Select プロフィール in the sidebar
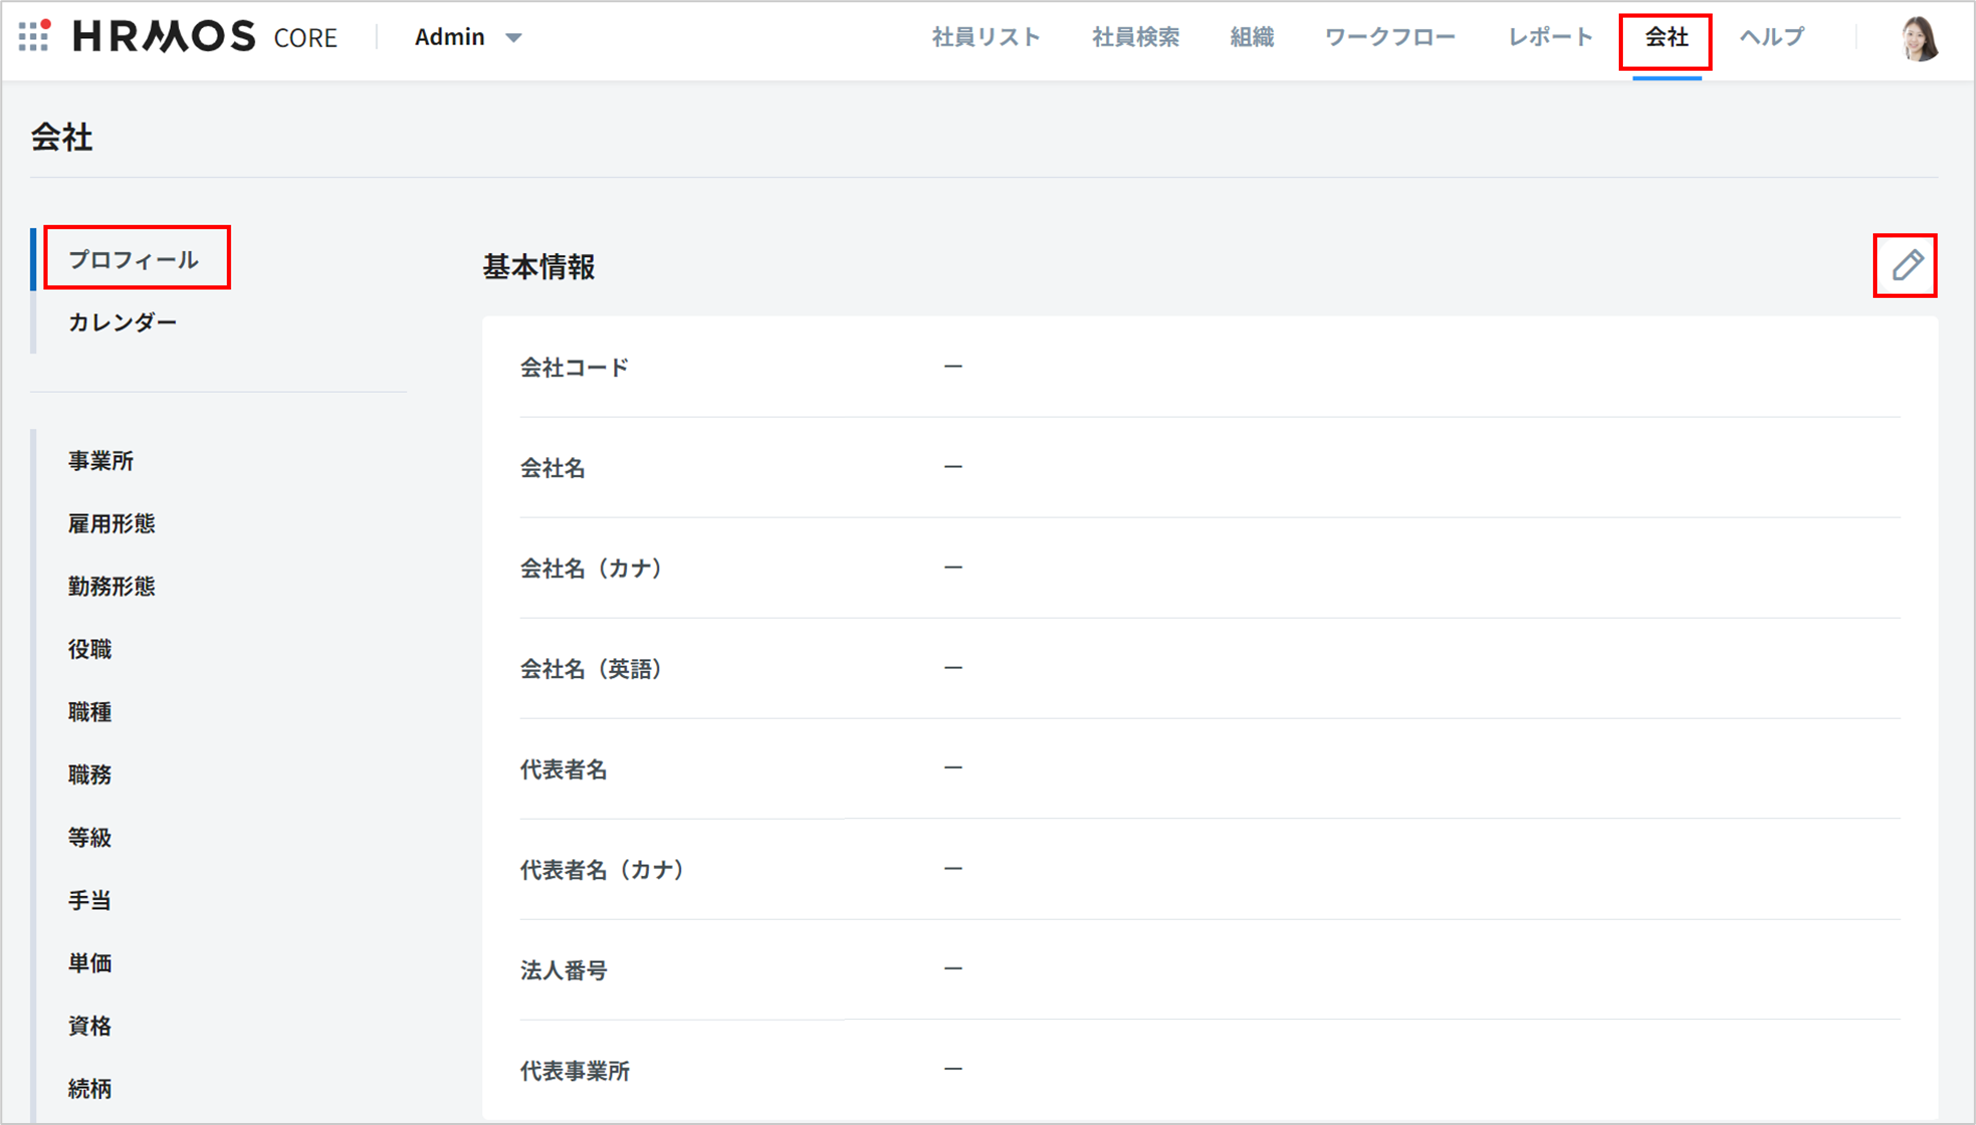 click(x=133, y=260)
